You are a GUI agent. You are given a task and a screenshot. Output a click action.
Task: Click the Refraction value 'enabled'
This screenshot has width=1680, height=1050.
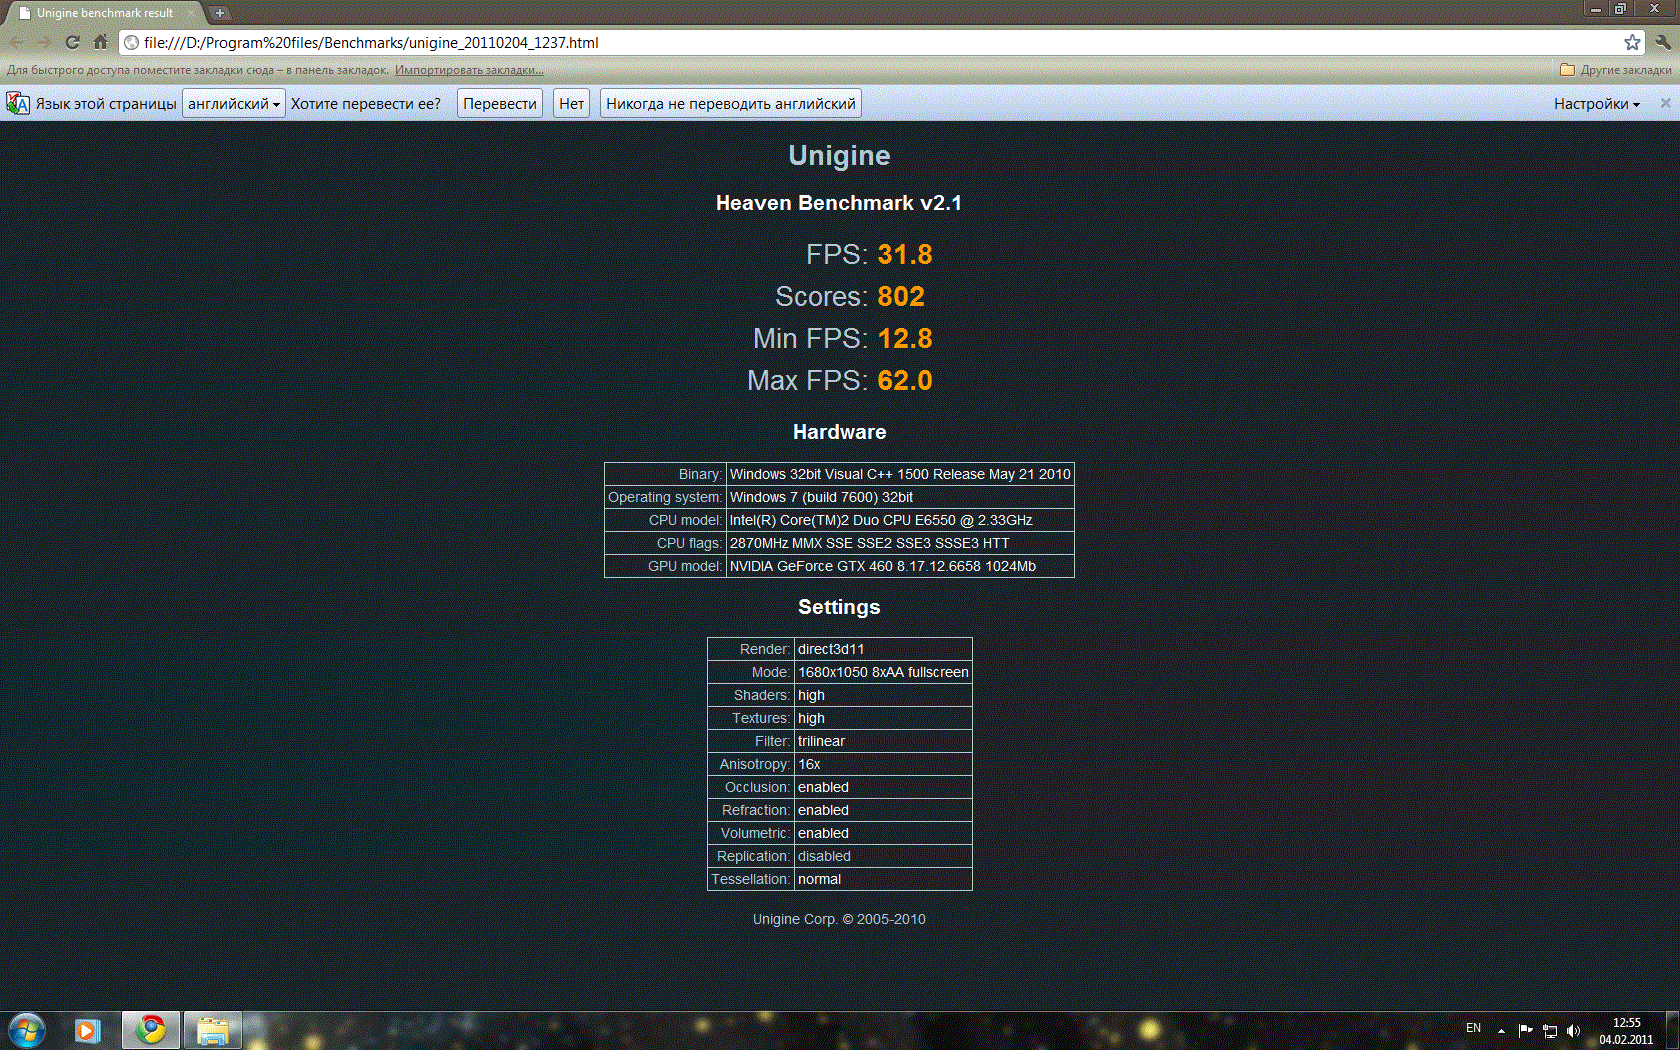pos(883,810)
